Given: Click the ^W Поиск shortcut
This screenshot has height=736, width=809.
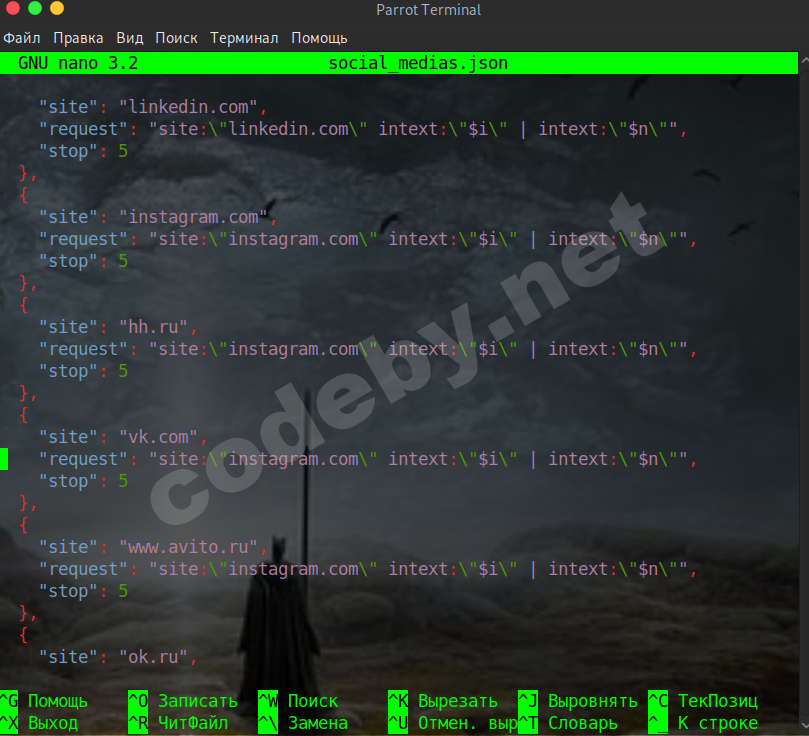Looking at the screenshot, I should [x=298, y=701].
